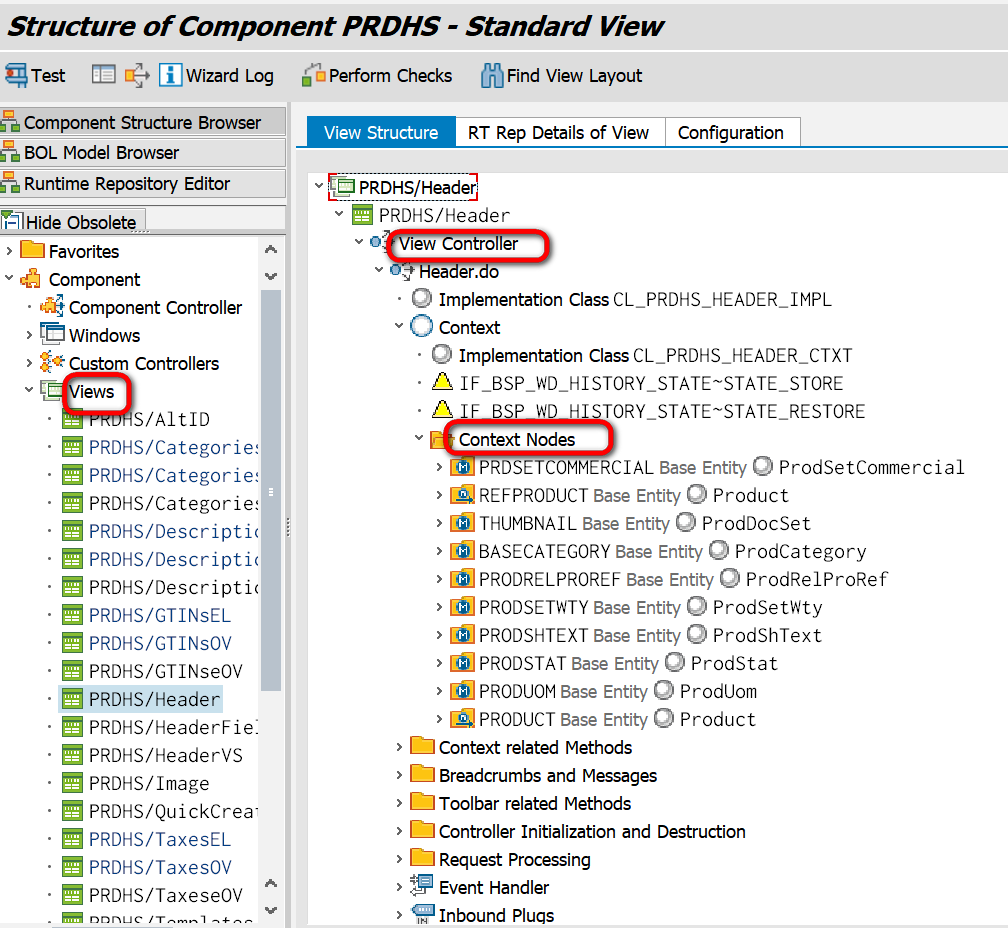Image resolution: width=1008 pixels, height=928 pixels.
Task: Expand the THUMBNAIL context node
Action: 439,523
